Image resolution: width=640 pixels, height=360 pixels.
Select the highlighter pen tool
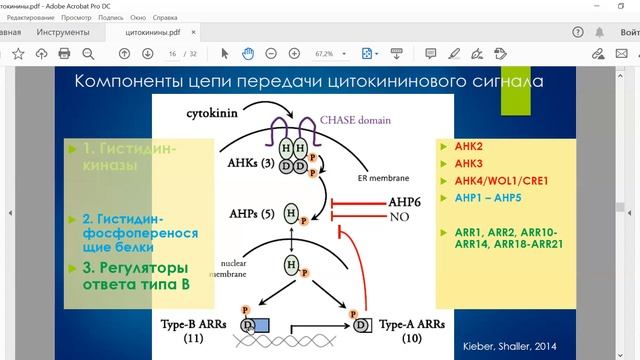click(454, 53)
